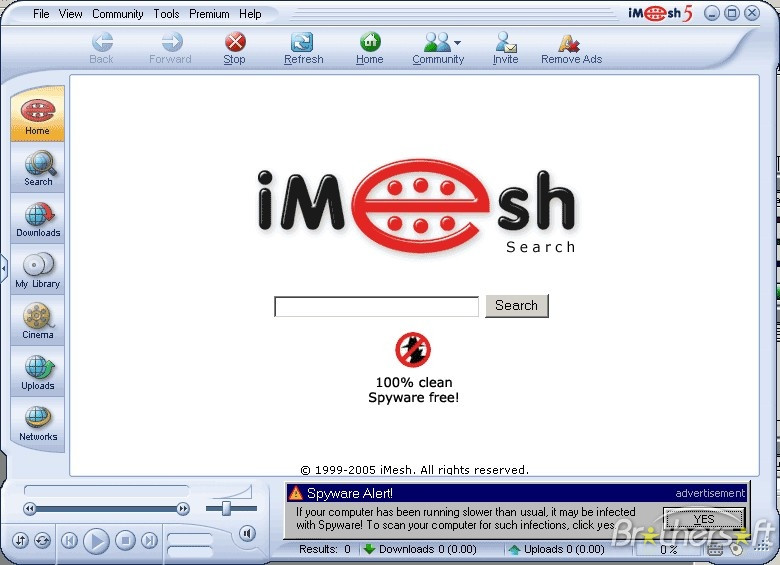Toggle repeat with the circular arrows button
Viewport: 780px width, 565px height.
(x=42, y=541)
